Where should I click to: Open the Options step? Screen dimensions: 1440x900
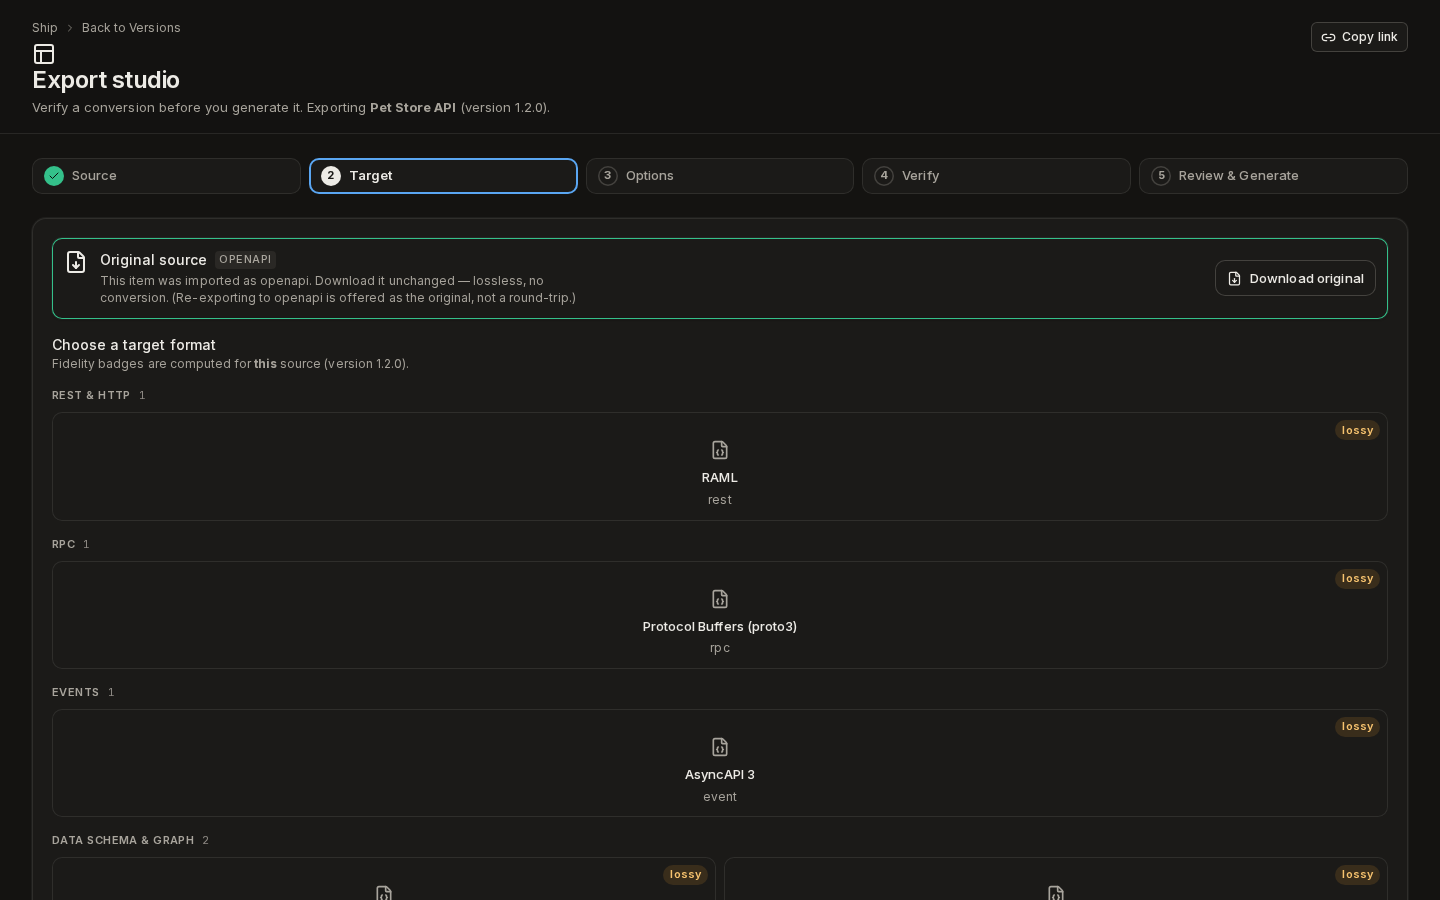point(720,176)
